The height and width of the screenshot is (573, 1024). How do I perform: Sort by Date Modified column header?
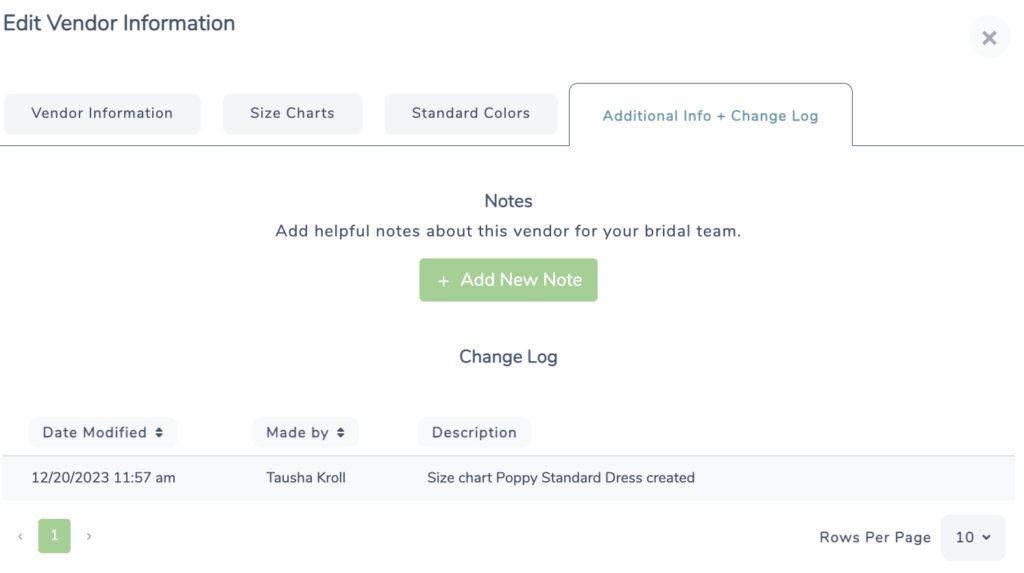(x=103, y=433)
